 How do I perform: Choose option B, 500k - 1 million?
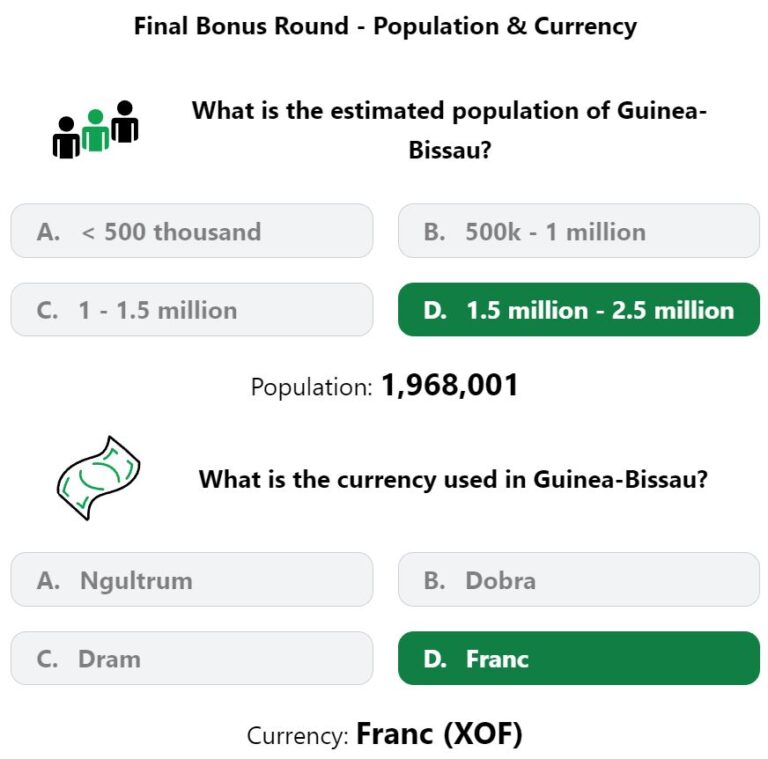(579, 231)
